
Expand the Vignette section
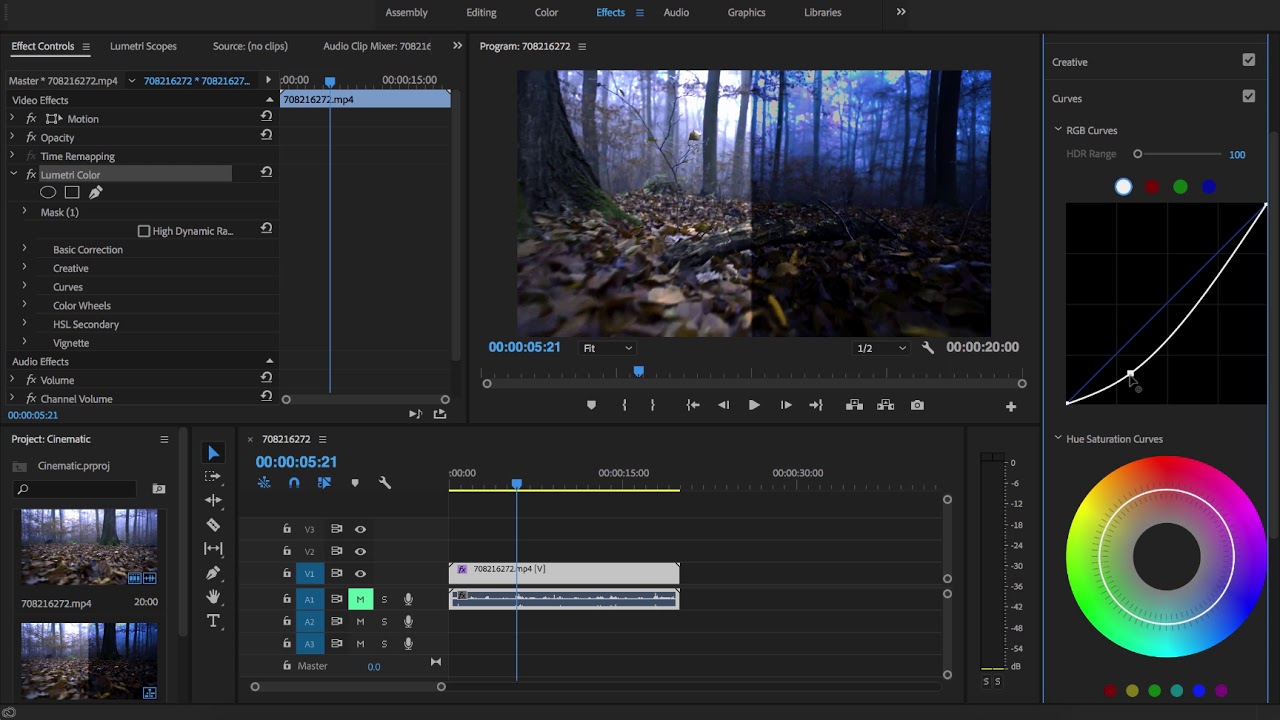(24, 342)
